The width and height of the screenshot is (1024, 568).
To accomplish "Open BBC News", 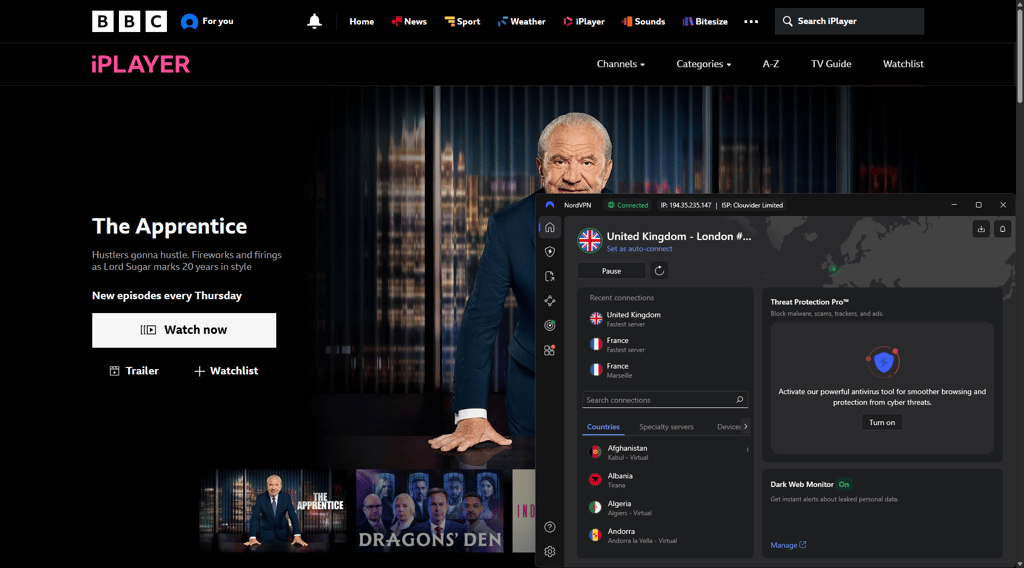I will pyautogui.click(x=409, y=22).
